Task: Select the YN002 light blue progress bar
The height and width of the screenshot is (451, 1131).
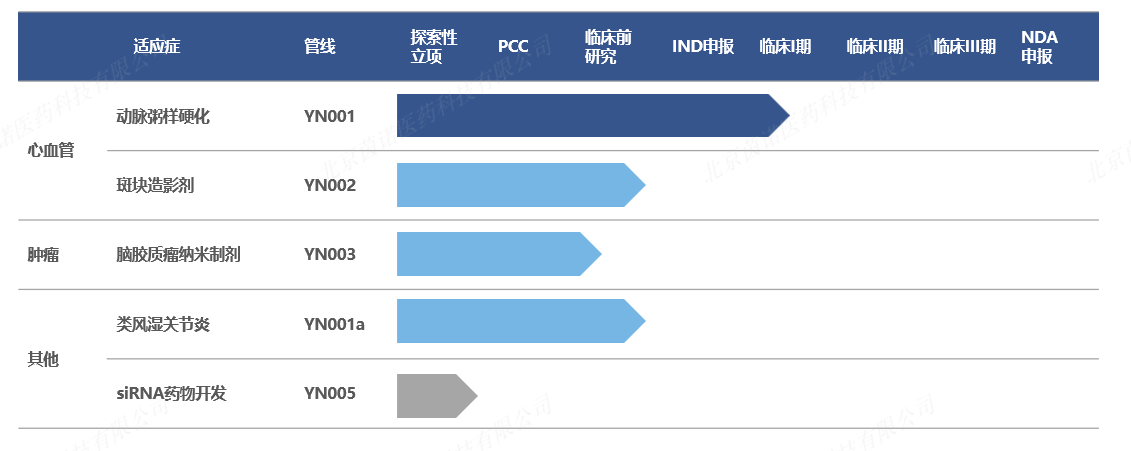Action: pos(521,185)
